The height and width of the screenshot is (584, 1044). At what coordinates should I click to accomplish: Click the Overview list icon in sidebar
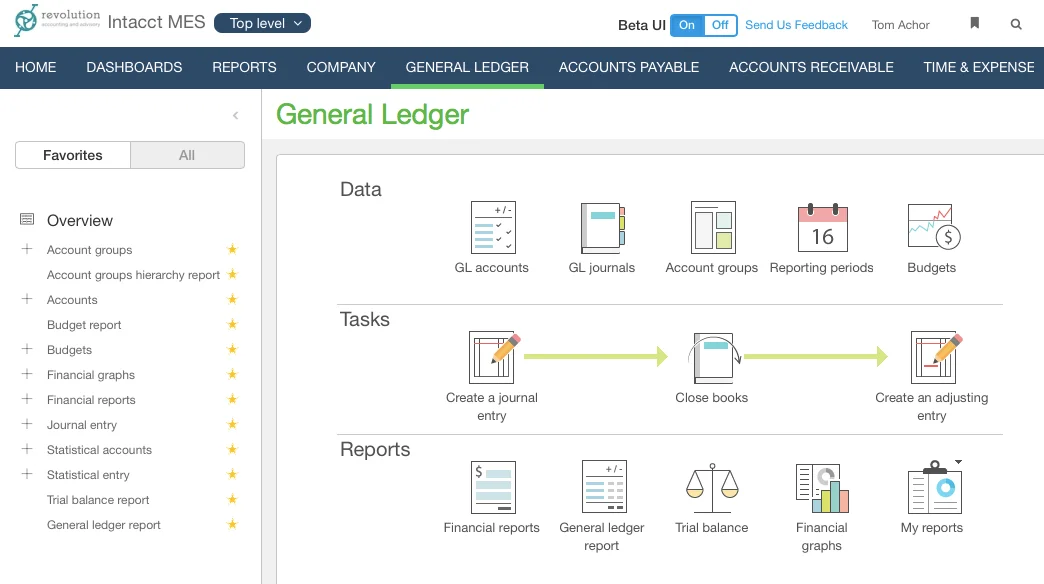(27, 219)
